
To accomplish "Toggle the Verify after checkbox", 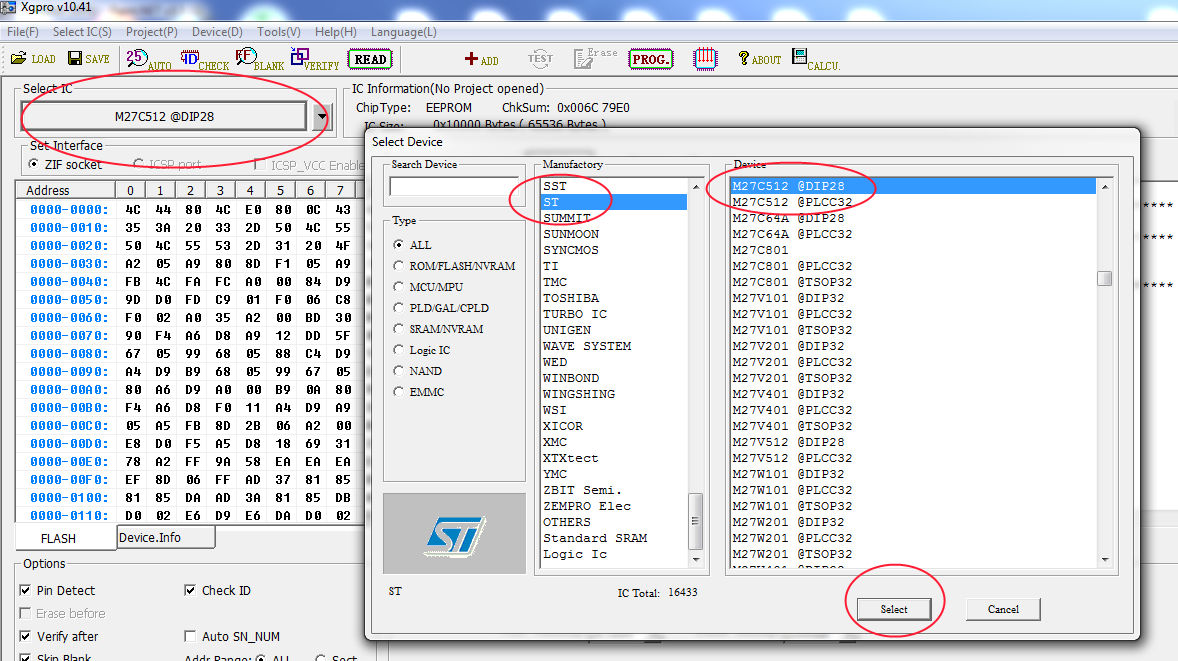I will 26,636.
